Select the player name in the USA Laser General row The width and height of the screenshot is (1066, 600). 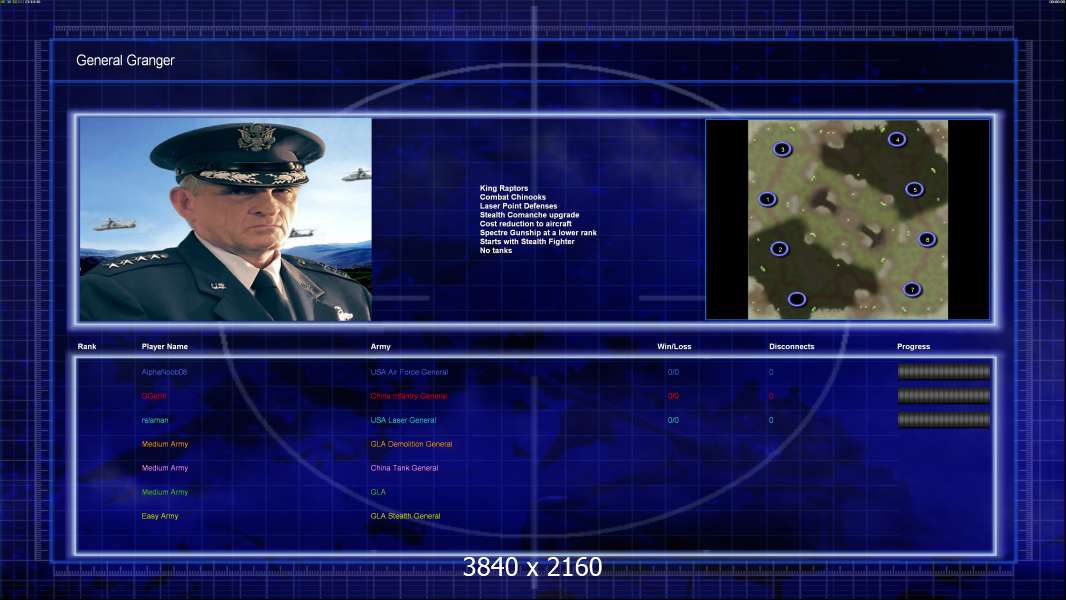155,421
